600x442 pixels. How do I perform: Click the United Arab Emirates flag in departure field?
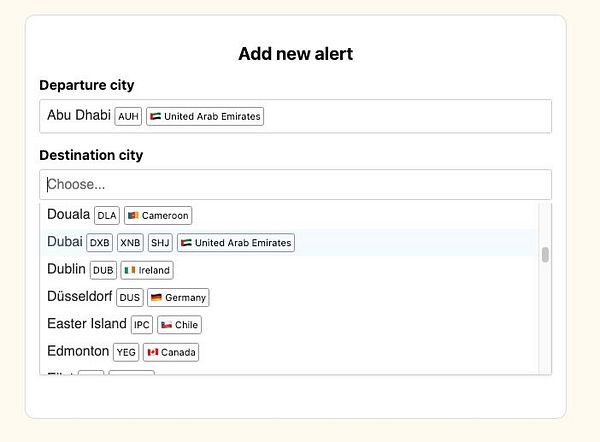click(x=155, y=117)
